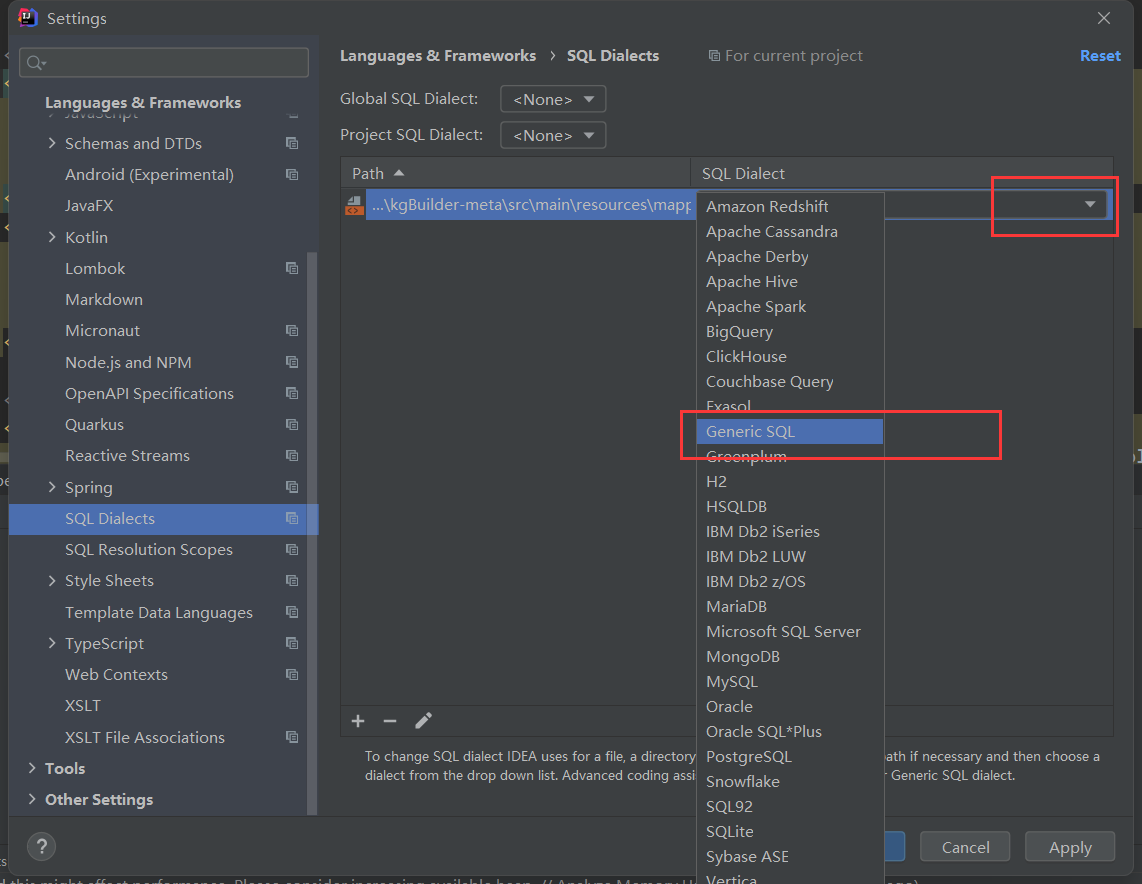Click the Languages & Frameworks breadcrumb

438,56
